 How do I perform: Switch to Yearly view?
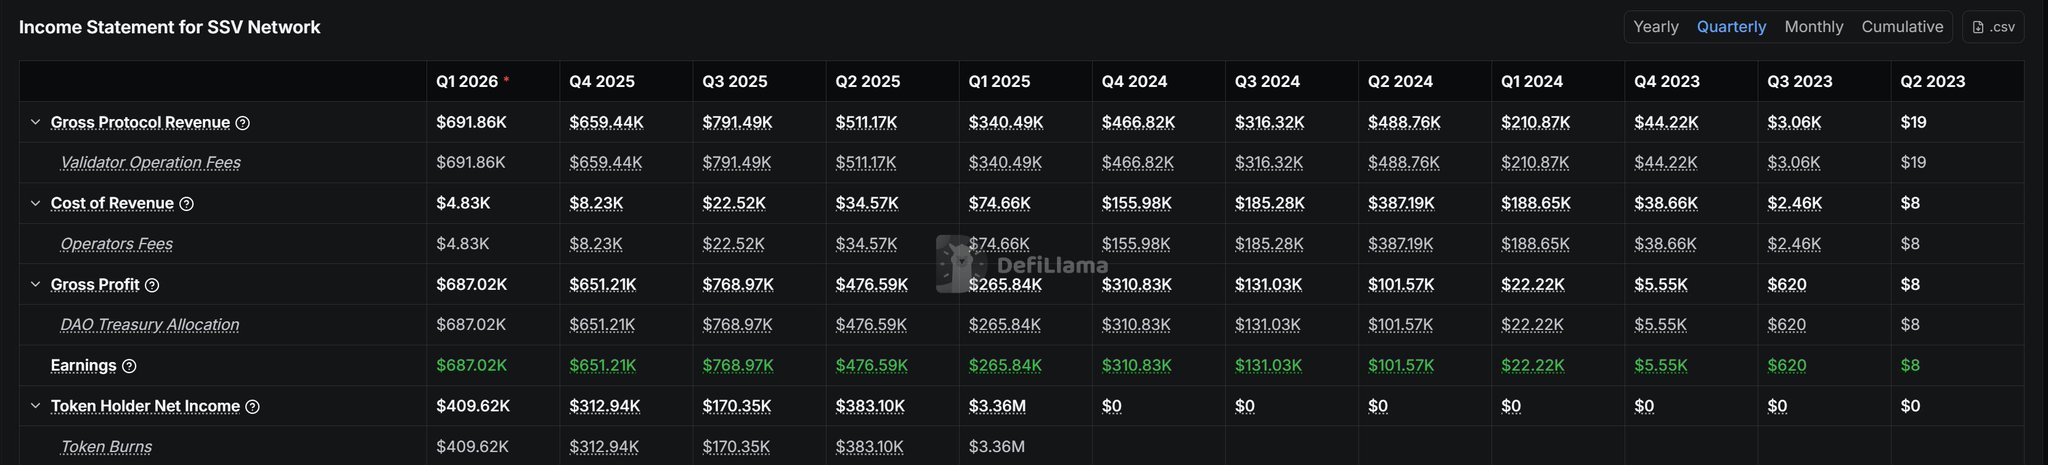click(x=1655, y=27)
